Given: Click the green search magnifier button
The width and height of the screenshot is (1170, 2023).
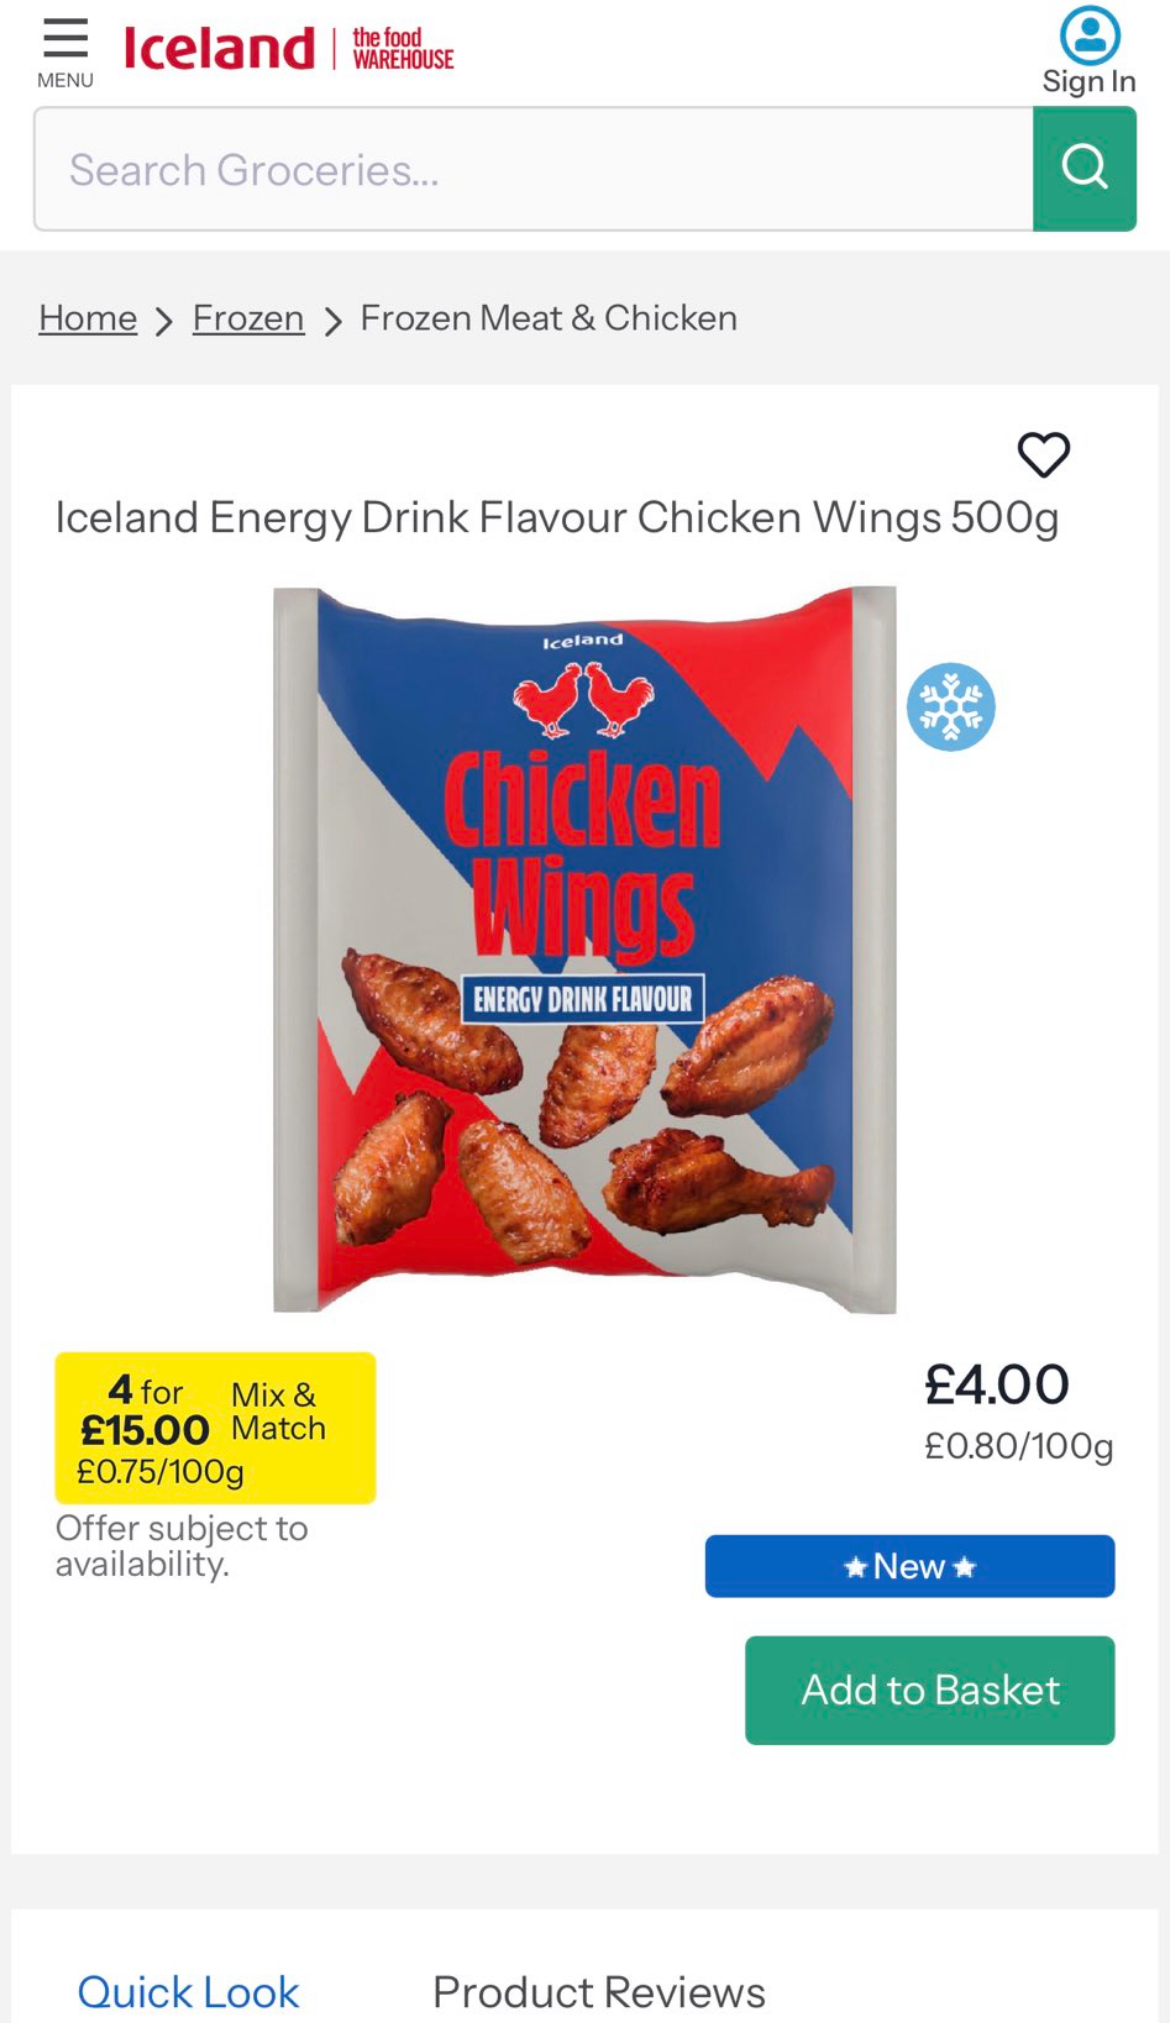Looking at the screenshot, I should [x=1085, y=169].
